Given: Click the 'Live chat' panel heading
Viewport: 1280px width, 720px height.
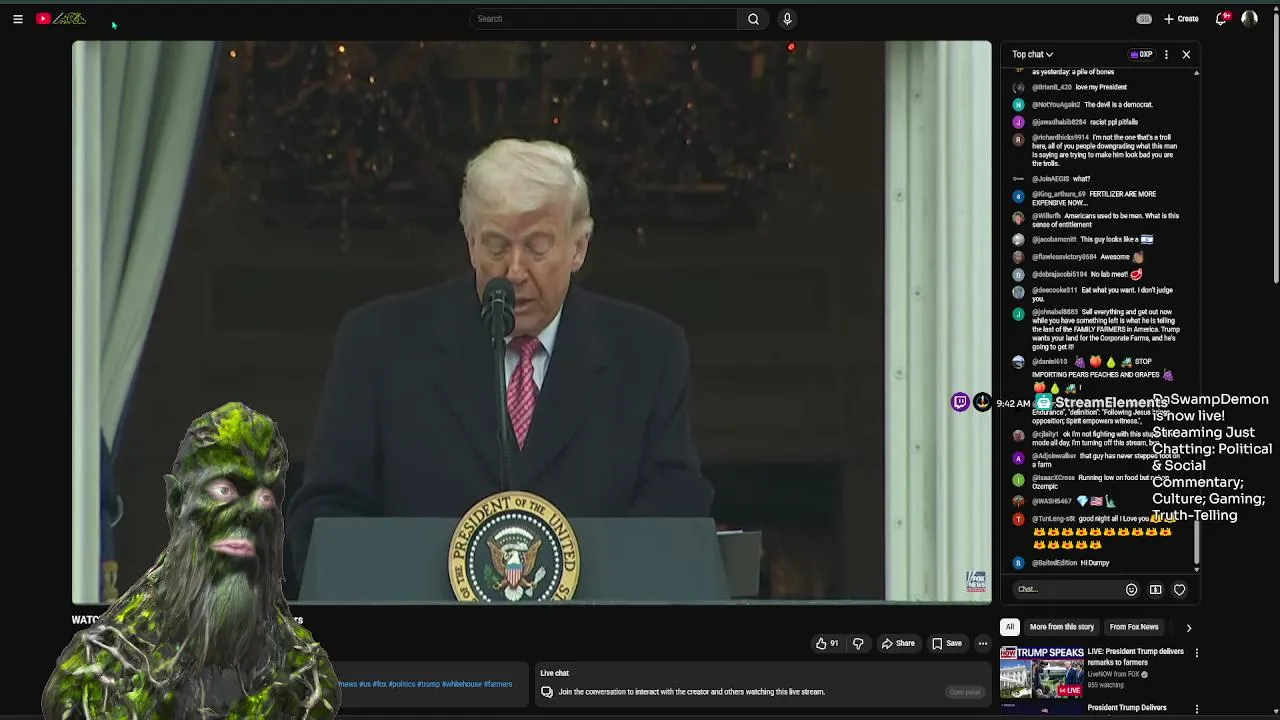Looking at the screenshot, I should point(554,673).
